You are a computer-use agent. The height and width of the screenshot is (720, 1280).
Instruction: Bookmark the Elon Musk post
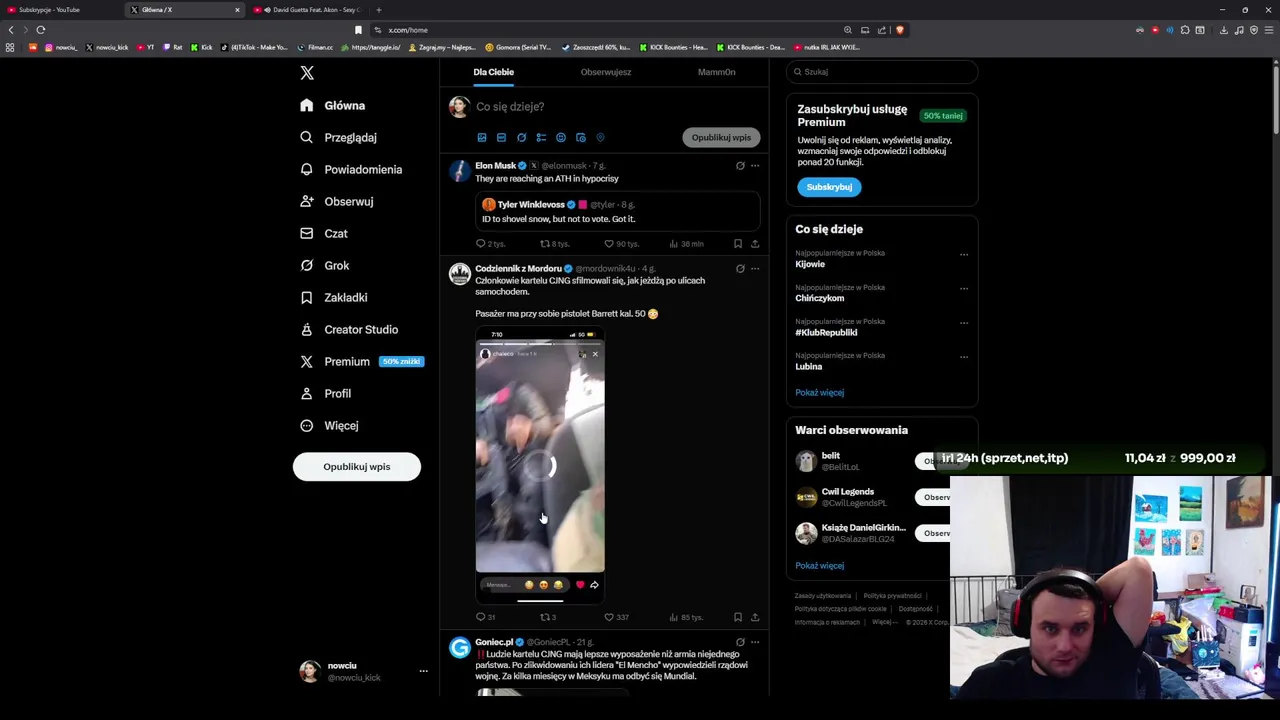click(x=738, y=243)
